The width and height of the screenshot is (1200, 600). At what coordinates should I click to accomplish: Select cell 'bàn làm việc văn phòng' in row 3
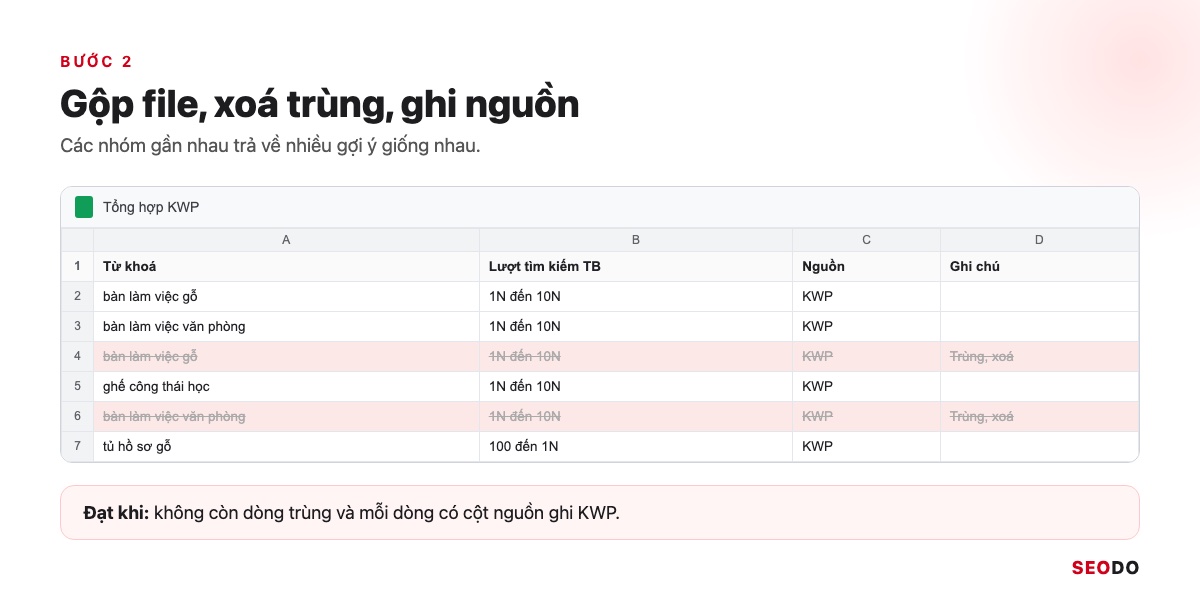[287, 327]
